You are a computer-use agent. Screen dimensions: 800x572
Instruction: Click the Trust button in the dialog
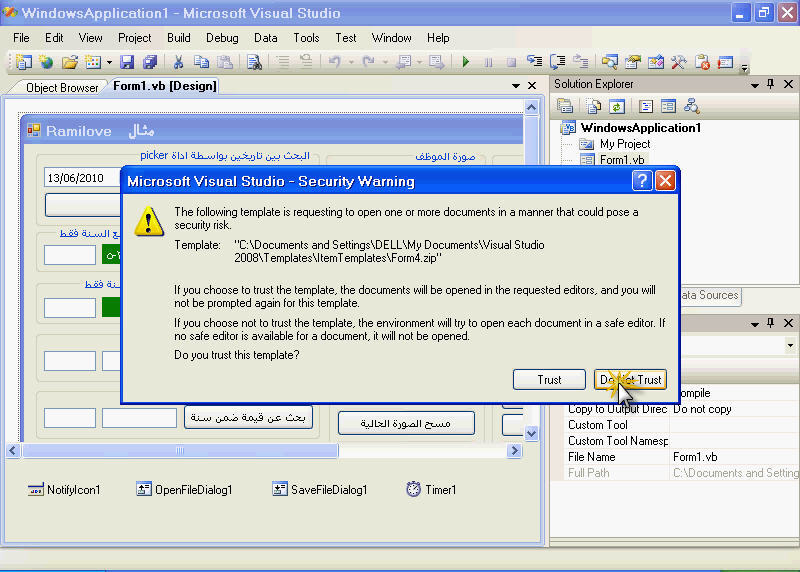point(549,380)
